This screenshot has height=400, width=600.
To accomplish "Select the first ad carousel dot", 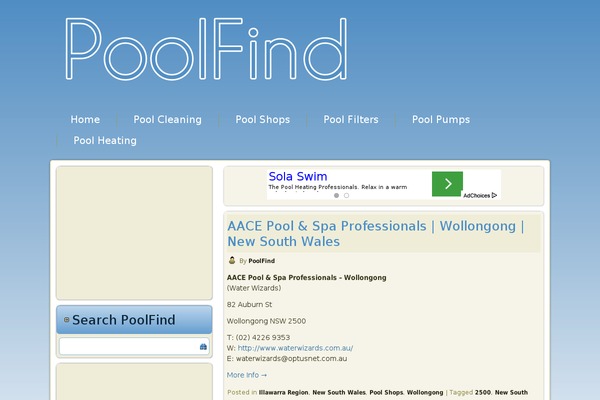I will click(336, 196).
